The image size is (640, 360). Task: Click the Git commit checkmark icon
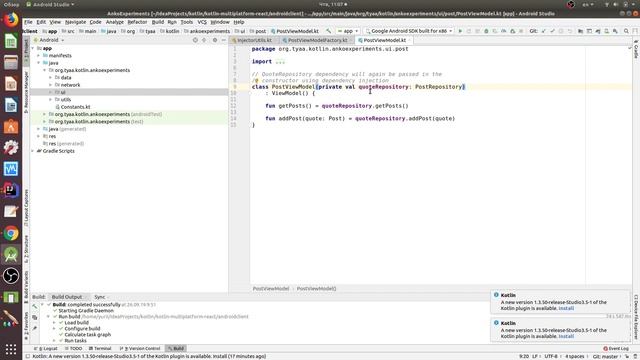(x=552, y=31)
